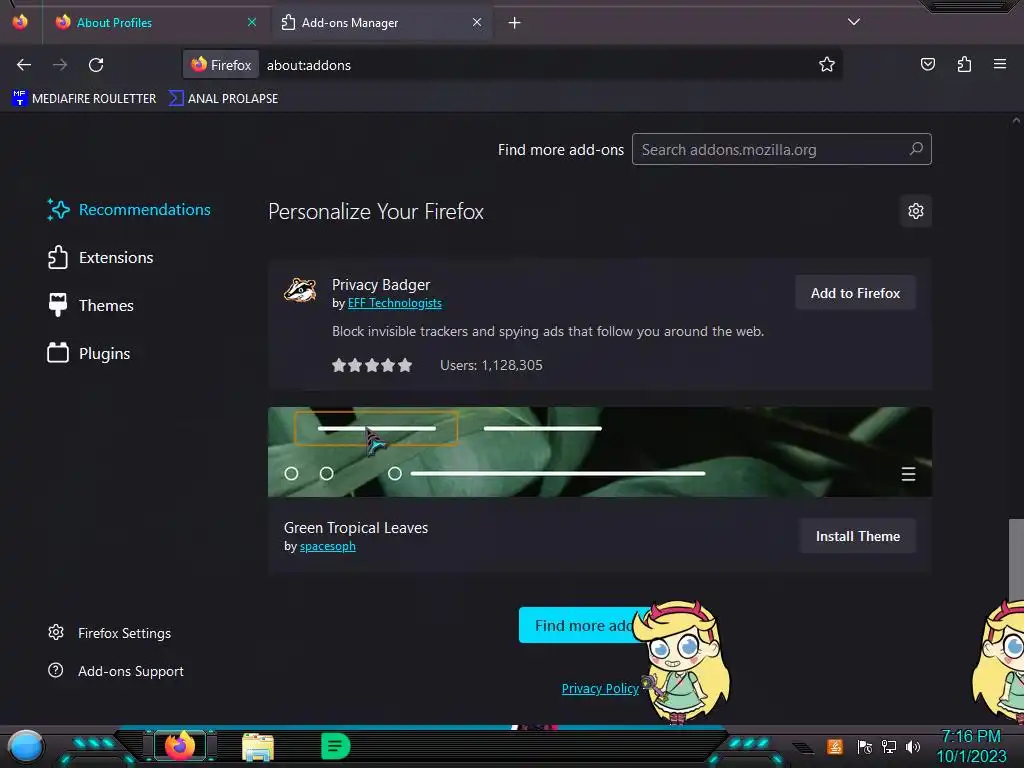Open the spacesoph author link
1024x768 pixels.
point(327,546)
